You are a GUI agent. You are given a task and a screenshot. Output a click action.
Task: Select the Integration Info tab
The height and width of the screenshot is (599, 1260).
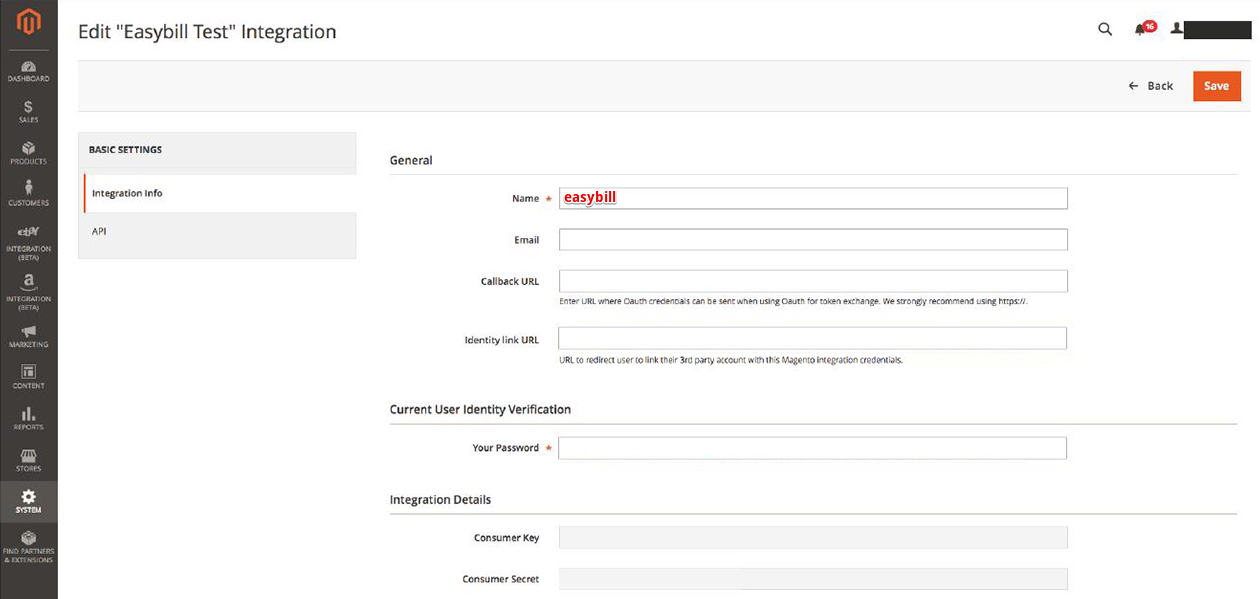220,193
